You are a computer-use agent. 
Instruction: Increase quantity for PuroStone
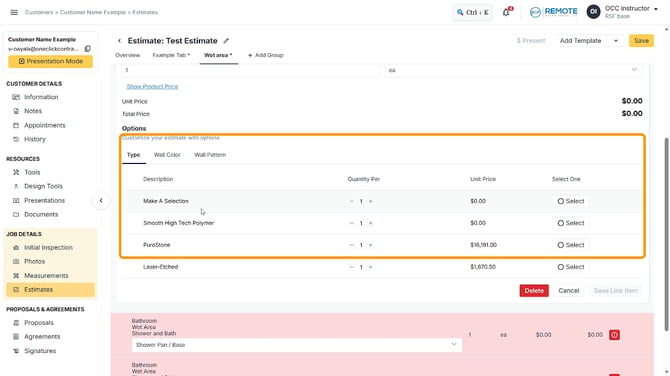370,245
